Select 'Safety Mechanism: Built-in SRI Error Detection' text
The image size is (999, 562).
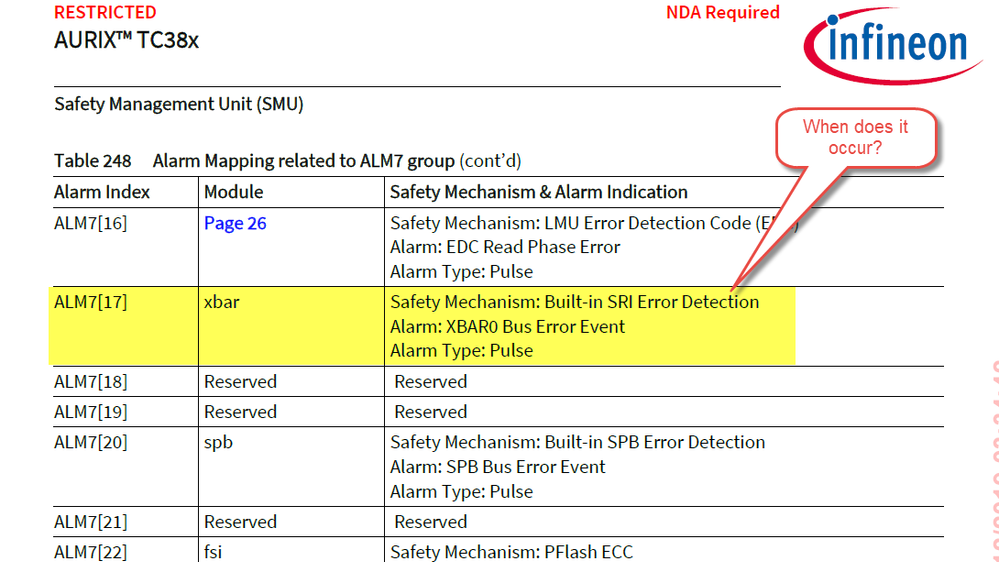(574, 302)
